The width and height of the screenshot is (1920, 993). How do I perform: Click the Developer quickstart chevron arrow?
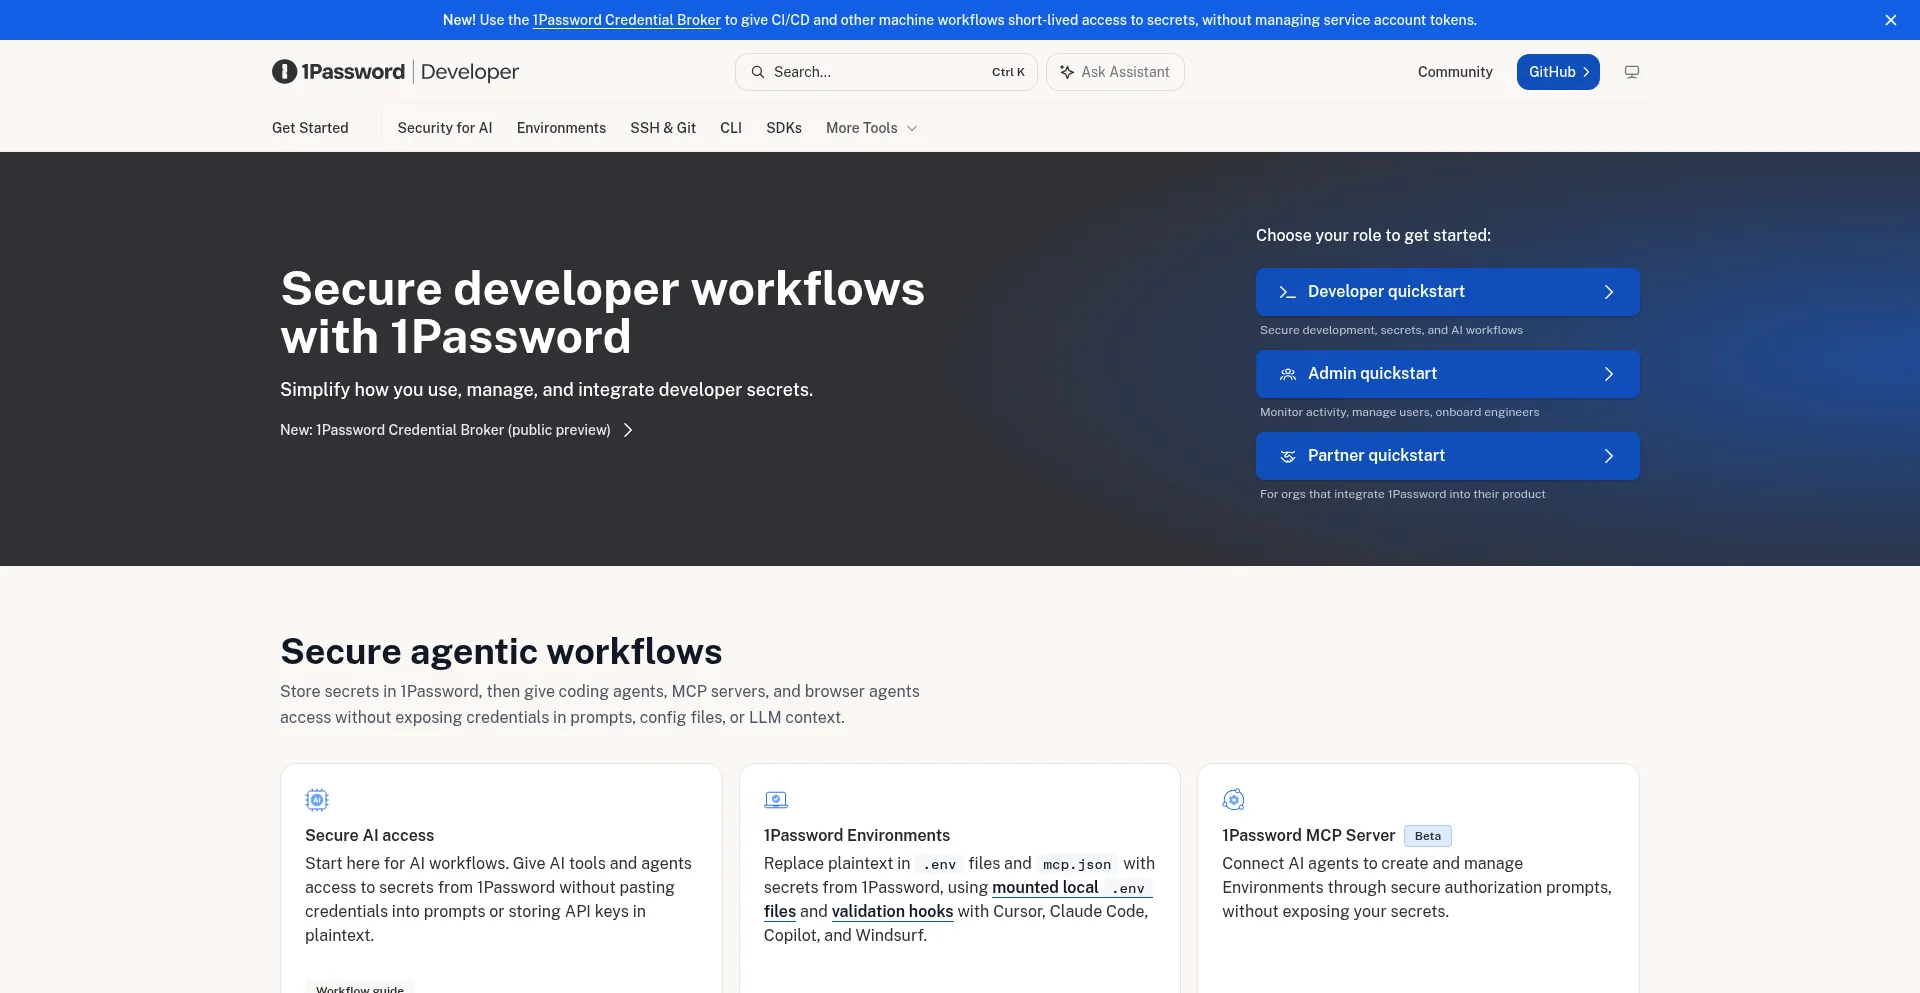tap(1609, 292)
